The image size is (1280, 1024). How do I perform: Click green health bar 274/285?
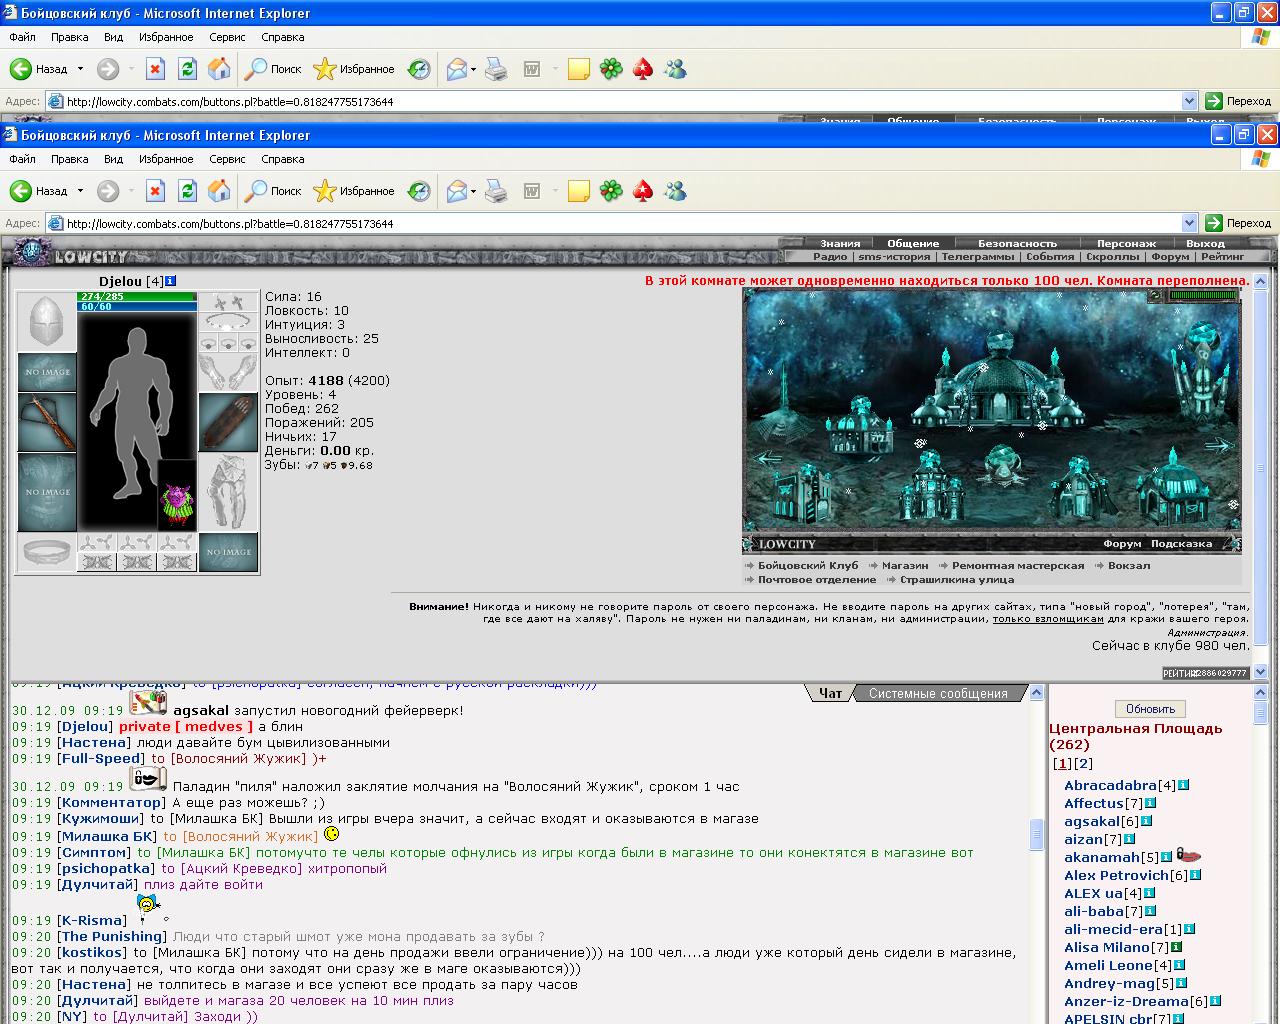point(137,297)
